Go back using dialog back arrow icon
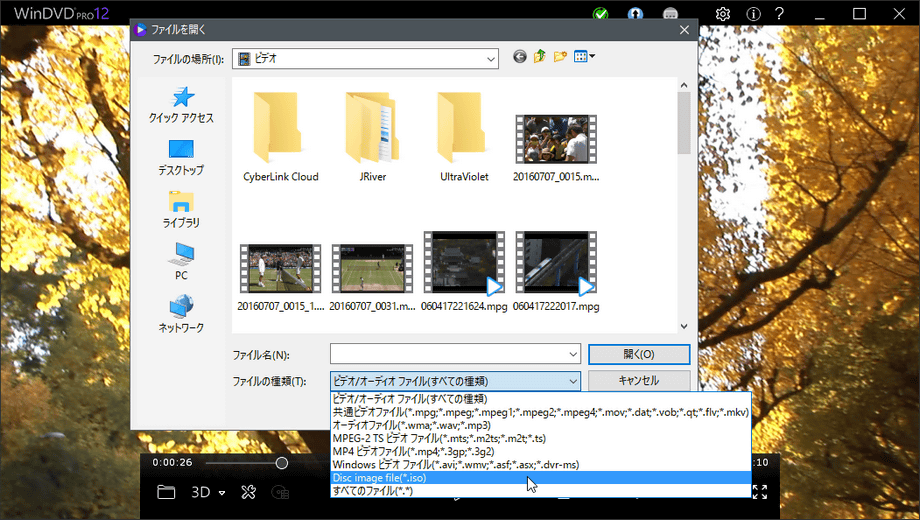 point(520,56)
